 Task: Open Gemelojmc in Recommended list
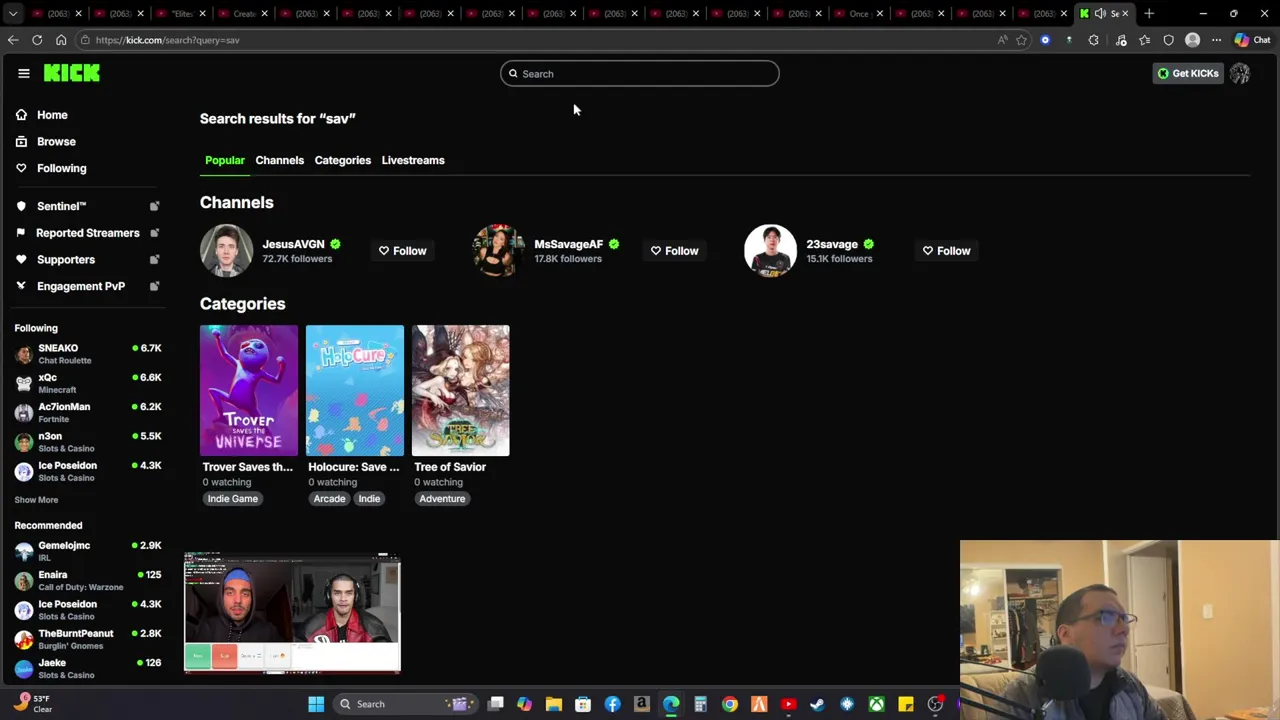pyautogui.click(x=88, y=551)
